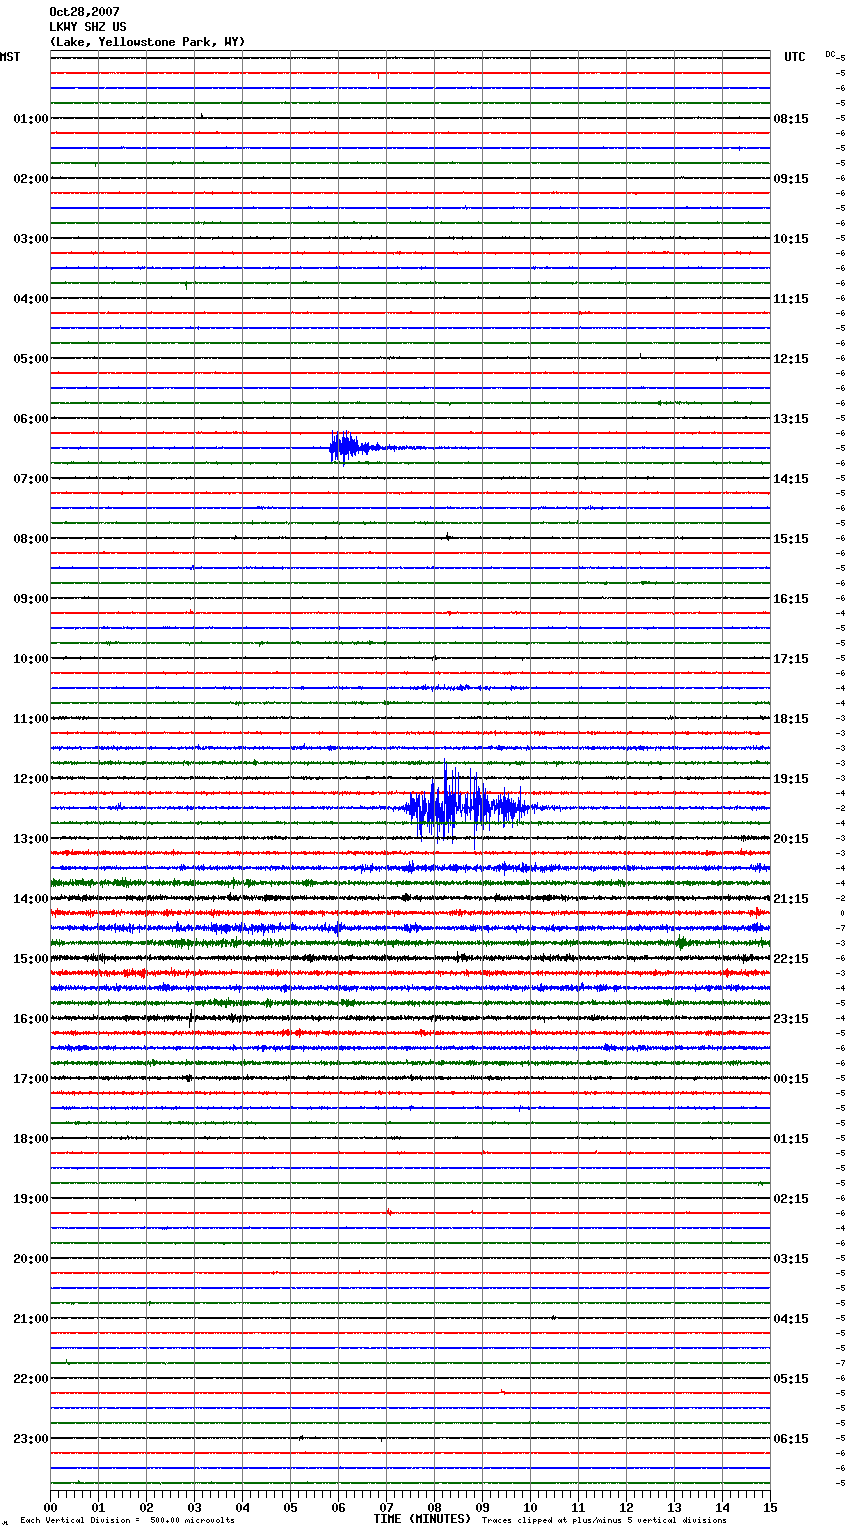The width and height of the screenshot is (850, 1534).
Task: Click the 00:15 UTC time label
Action: point(791,1079)
